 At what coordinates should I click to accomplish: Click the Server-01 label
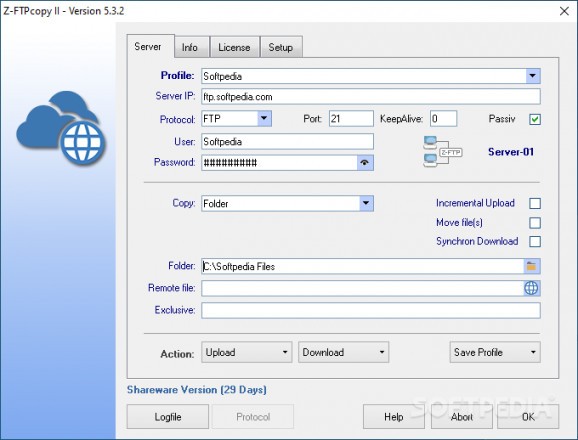tap(511, 152)
